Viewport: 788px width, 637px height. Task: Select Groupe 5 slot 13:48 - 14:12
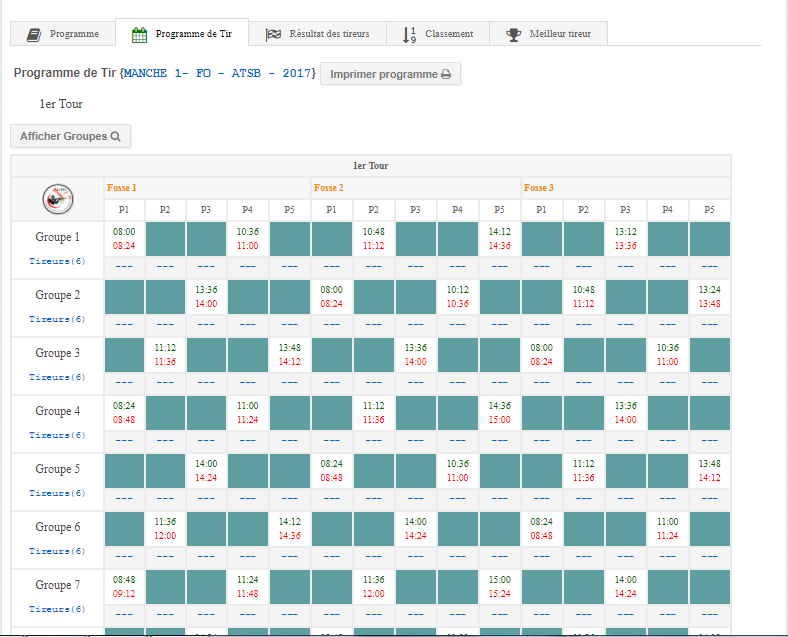[x=710, y=471]
